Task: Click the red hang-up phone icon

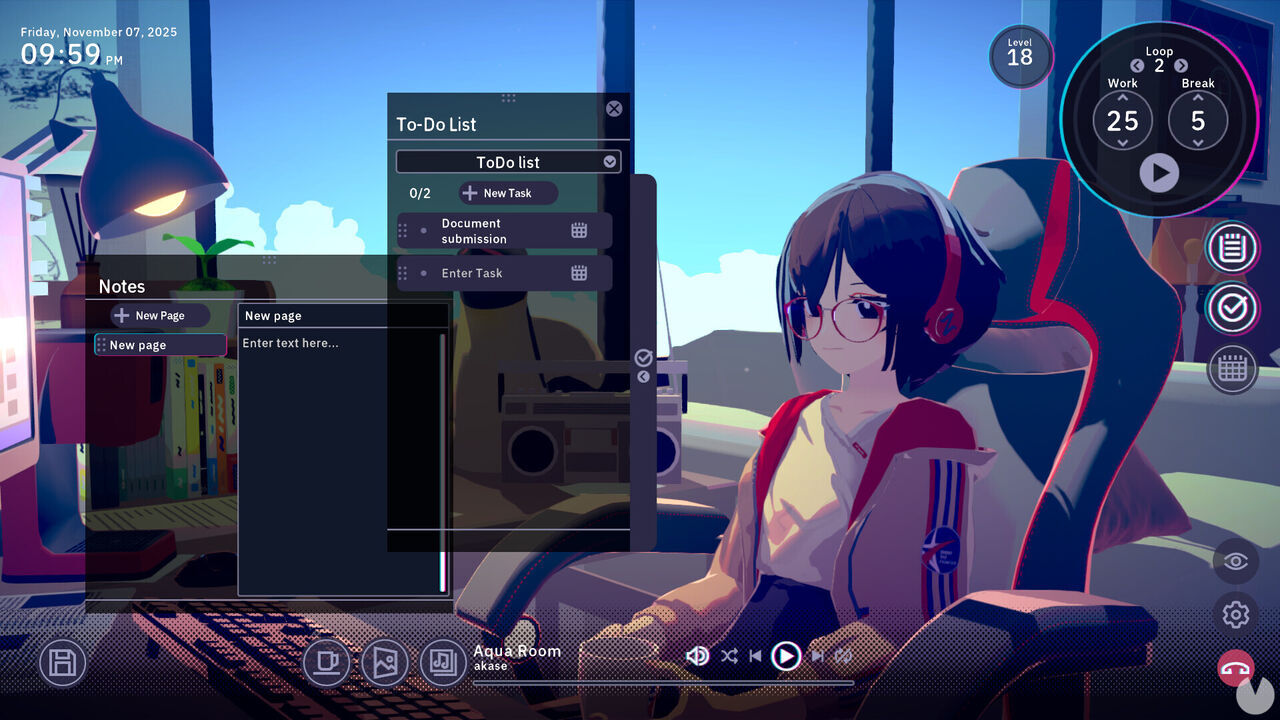Action: click(1235, 667)
